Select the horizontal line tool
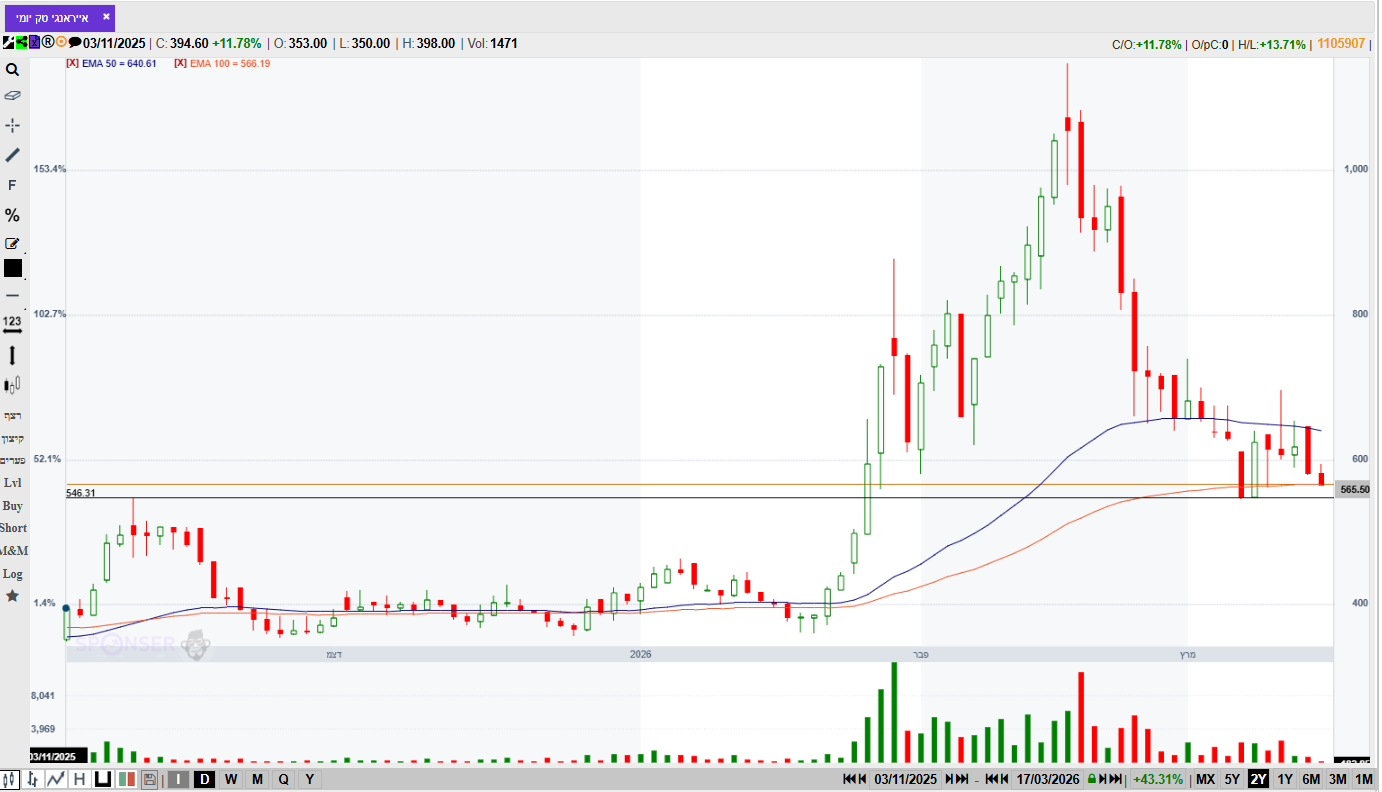The height and width of the screenshot is (792, 1382). (12, 296)
